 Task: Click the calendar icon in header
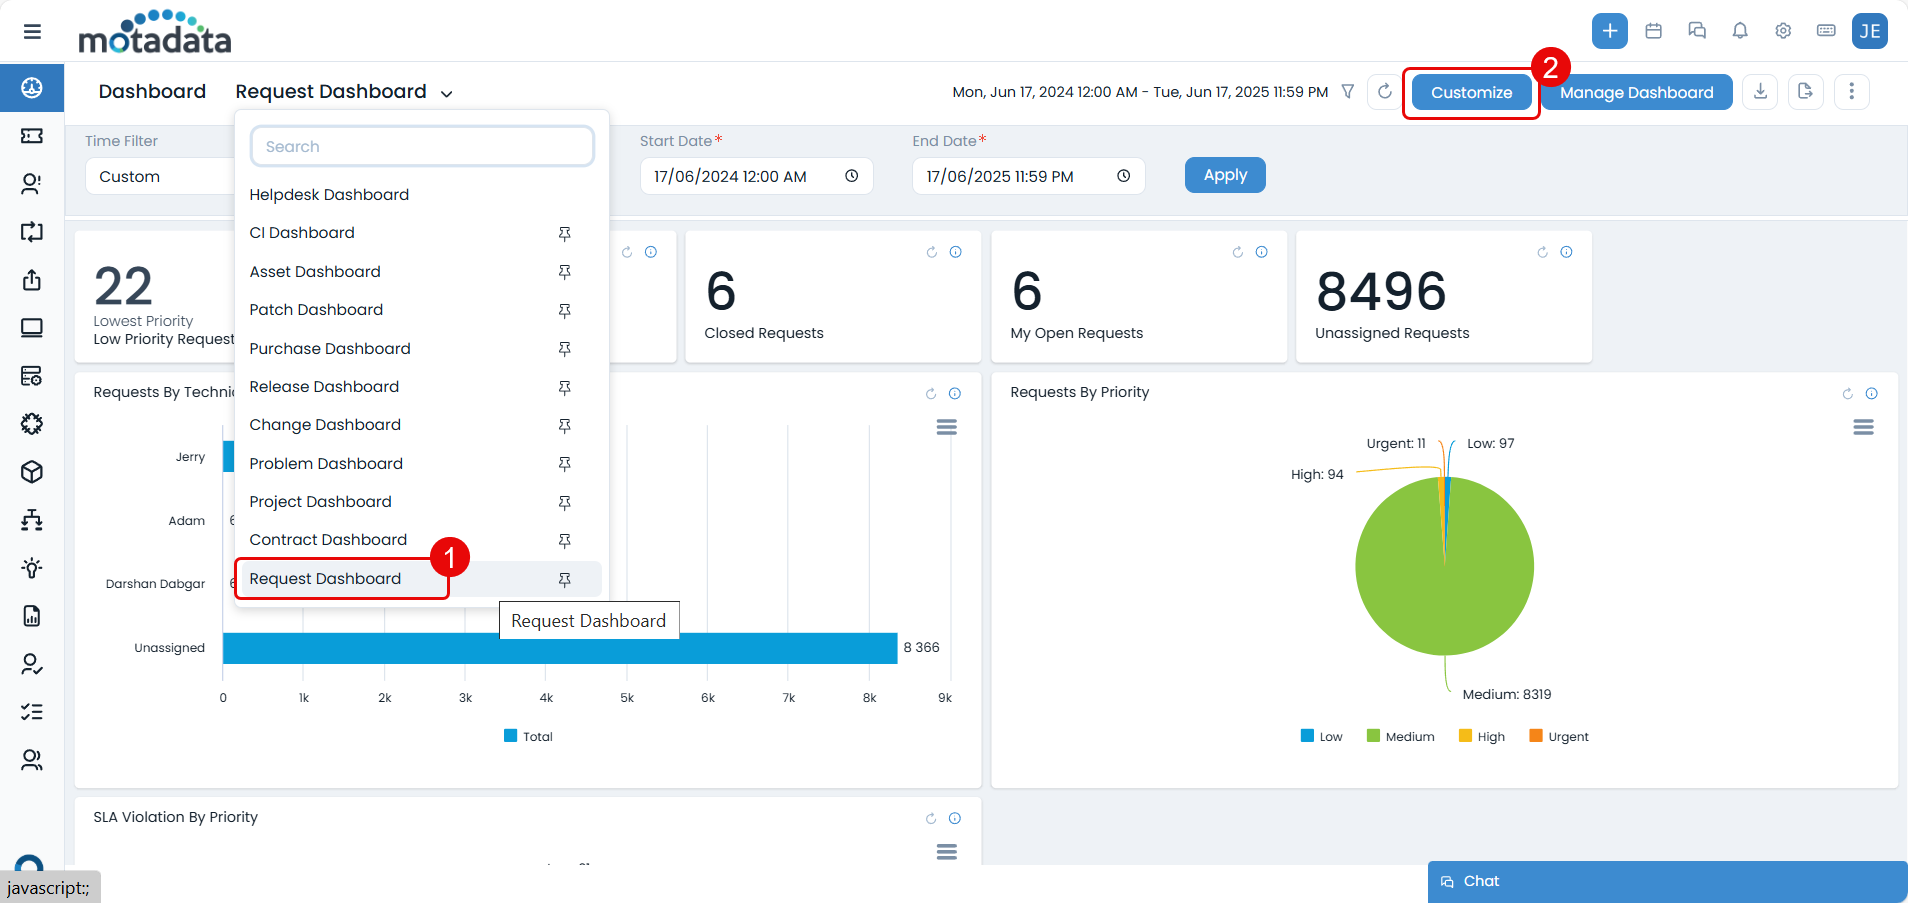coord(1654,31)
